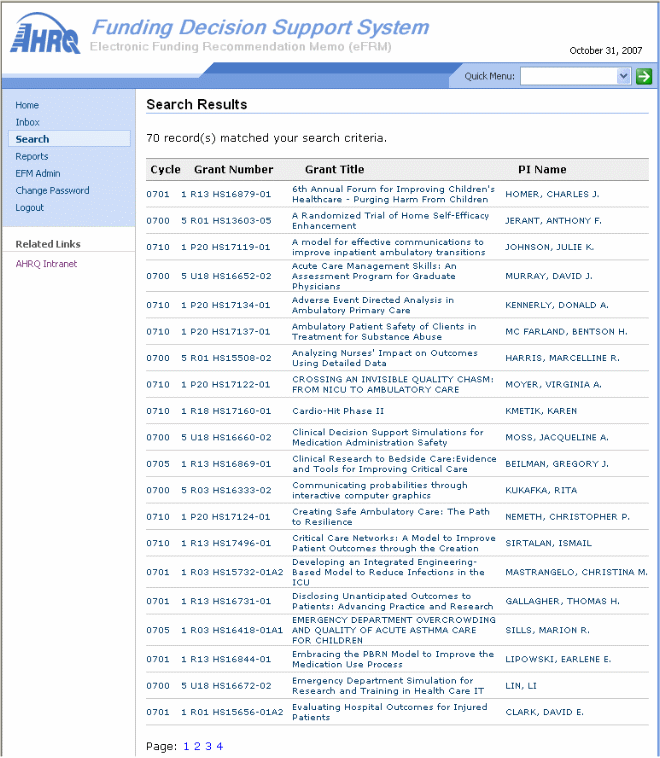Viewport: 660px width, 758px height.
Task: Open grant 5 U18 HS16660-02
Action: click(226, 437)
